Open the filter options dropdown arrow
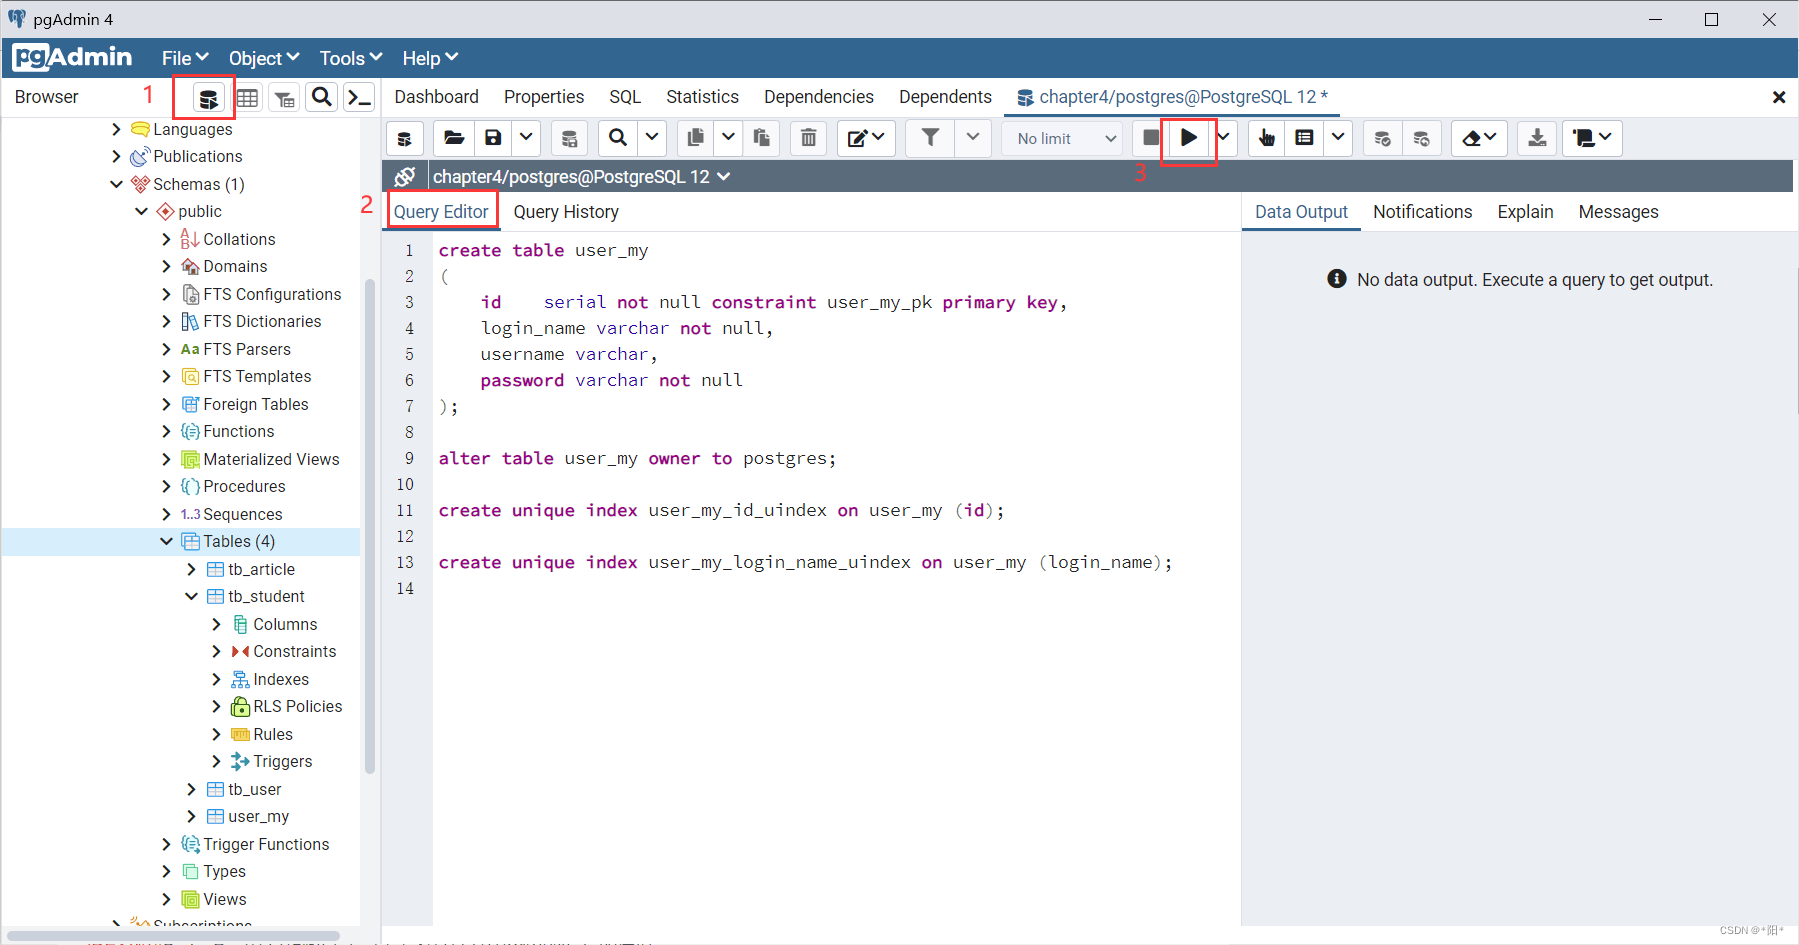1799x945 pixels. pos(973,138)
